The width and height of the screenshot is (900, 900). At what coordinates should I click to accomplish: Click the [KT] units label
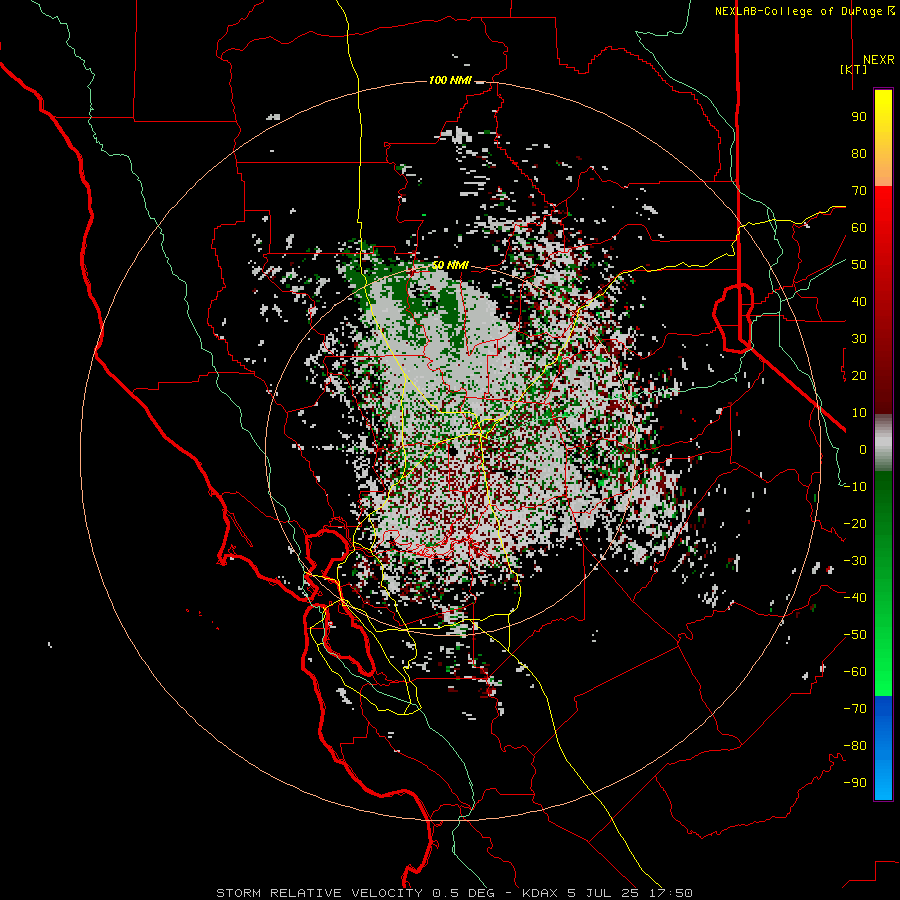(854, 69)
